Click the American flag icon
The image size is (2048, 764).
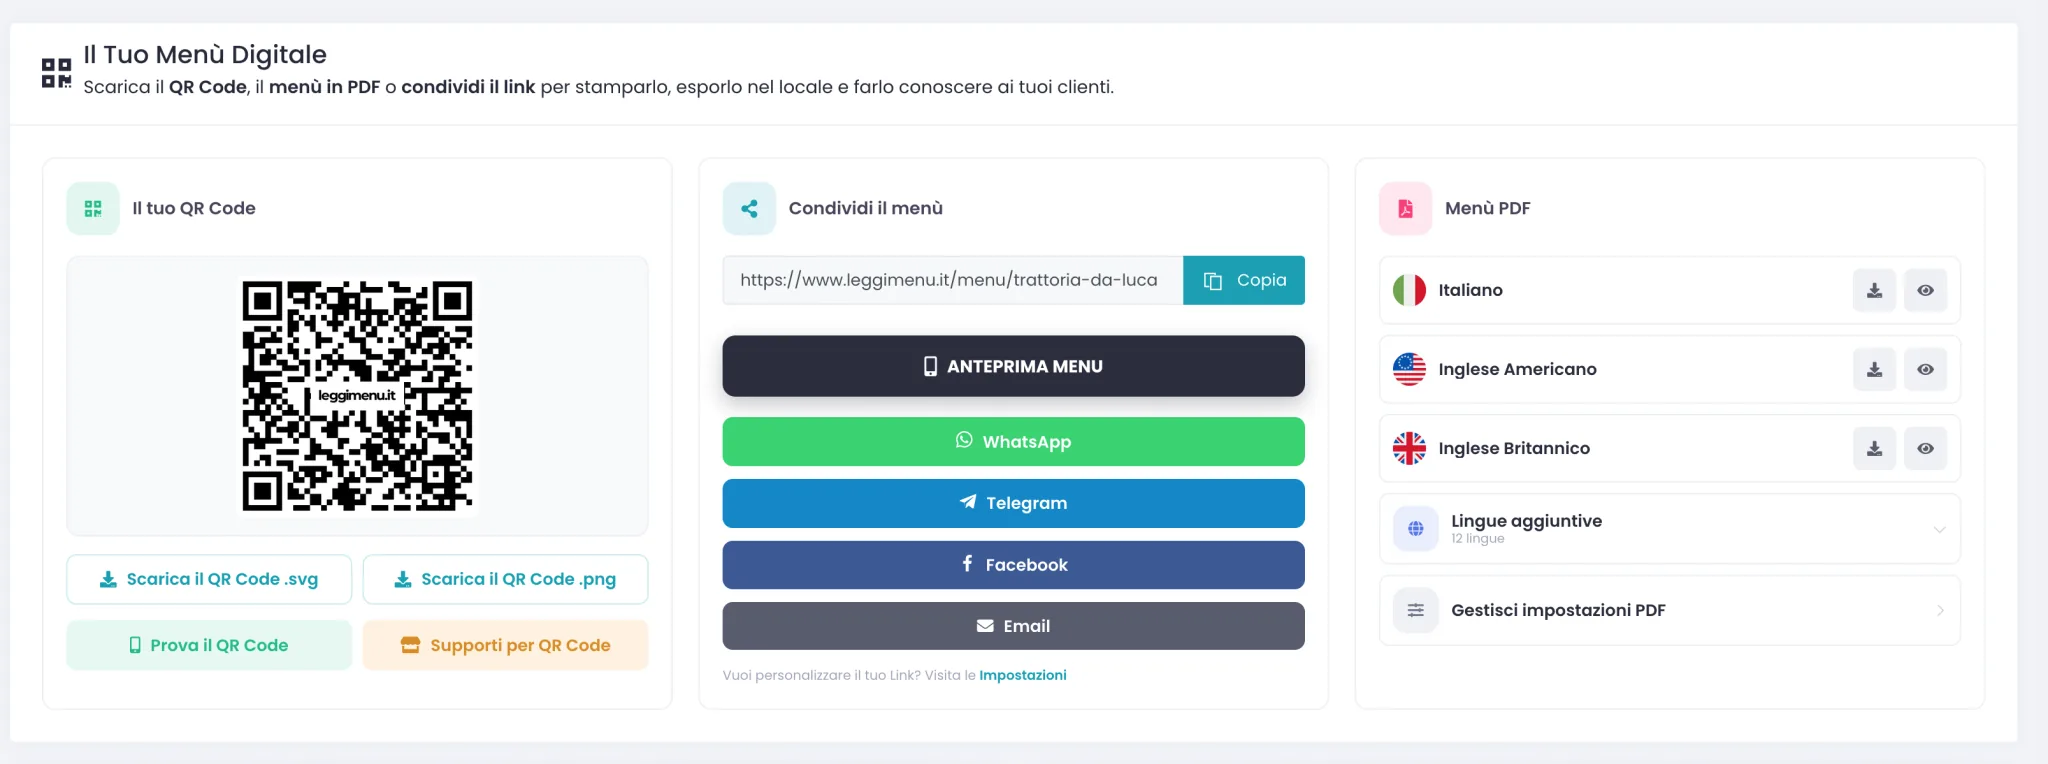1409,369
